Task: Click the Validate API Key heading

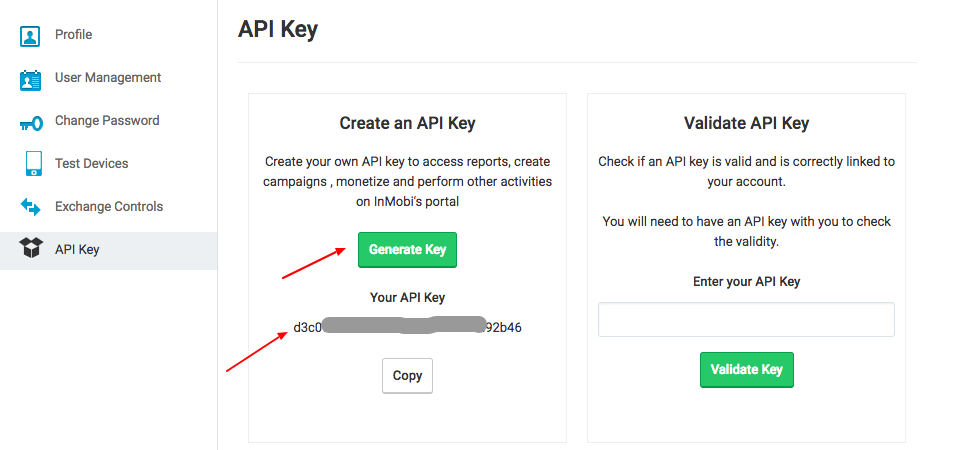Action: click(x=746, y=123)
